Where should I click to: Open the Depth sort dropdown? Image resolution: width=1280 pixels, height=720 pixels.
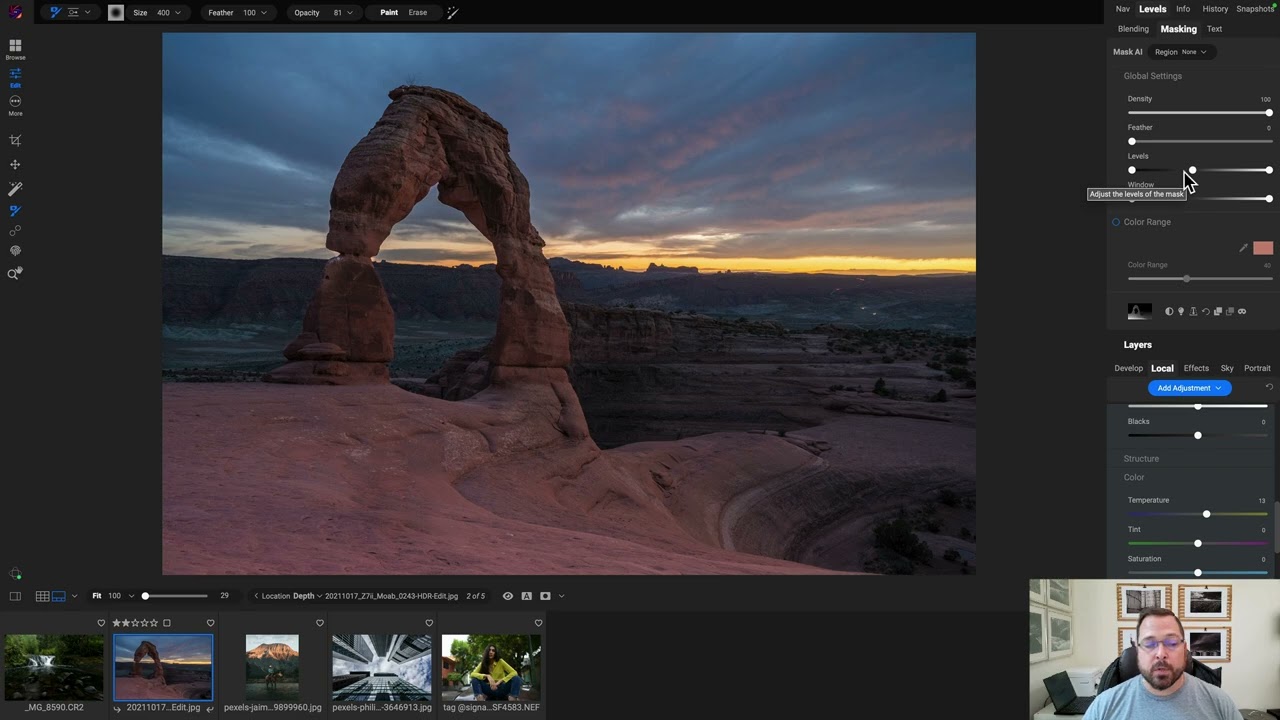tap(306, 596)
